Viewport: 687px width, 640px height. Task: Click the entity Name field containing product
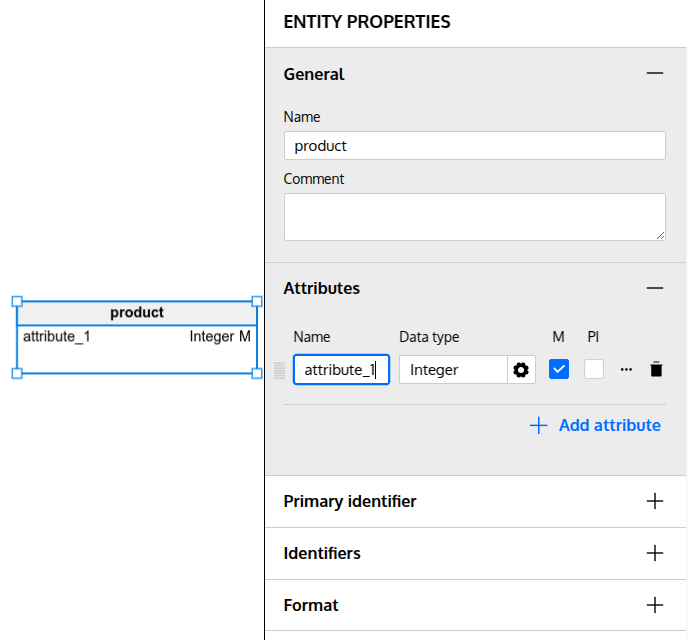[x=474, y=146]
